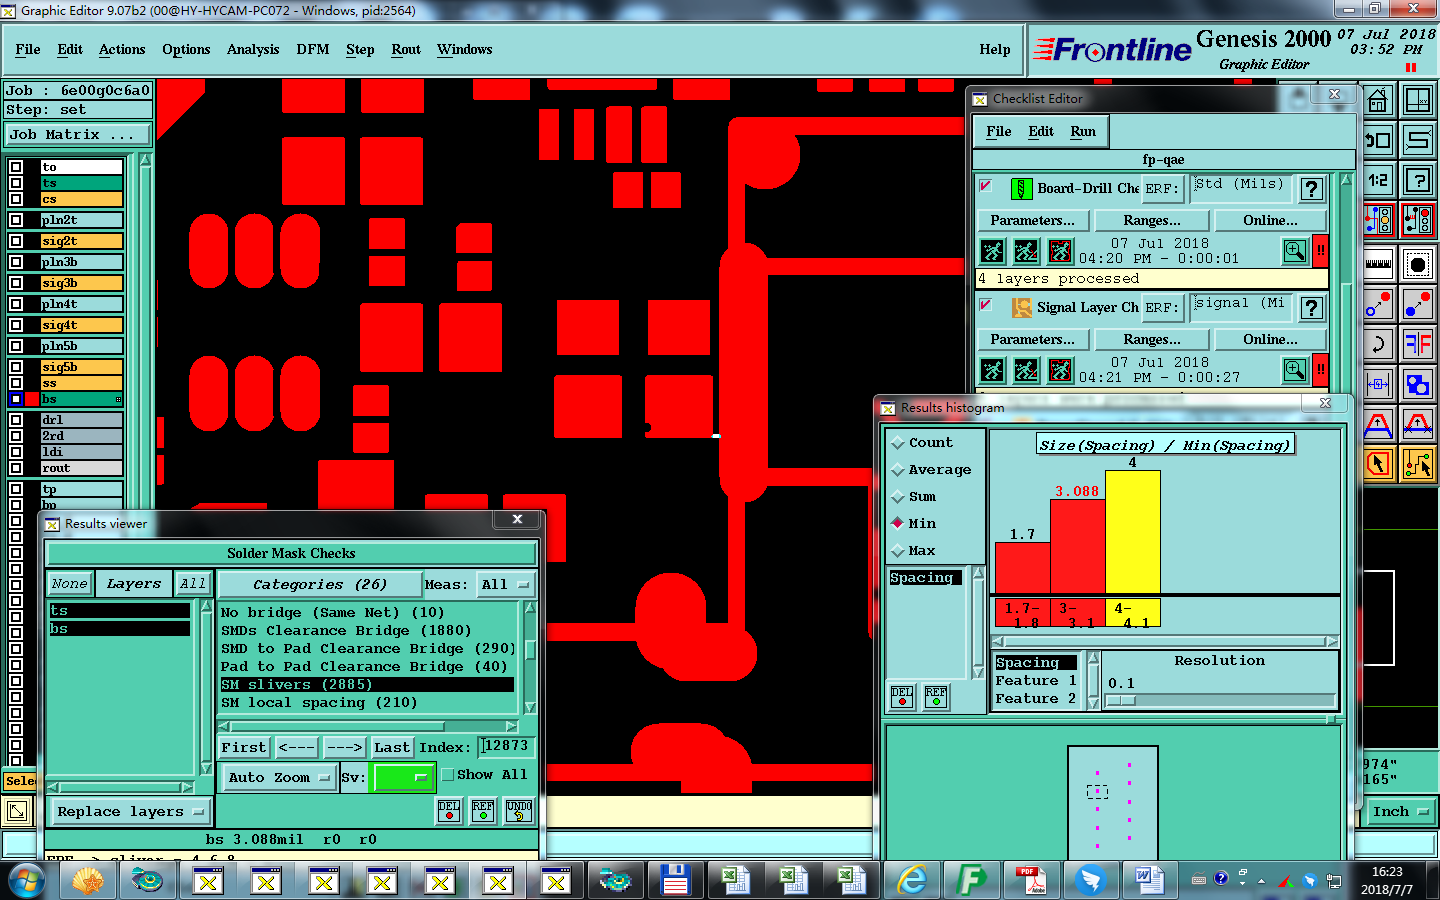Enable the Show All checkbox
This screenshot has height=900, width=1440.
(x=448, y=774)
